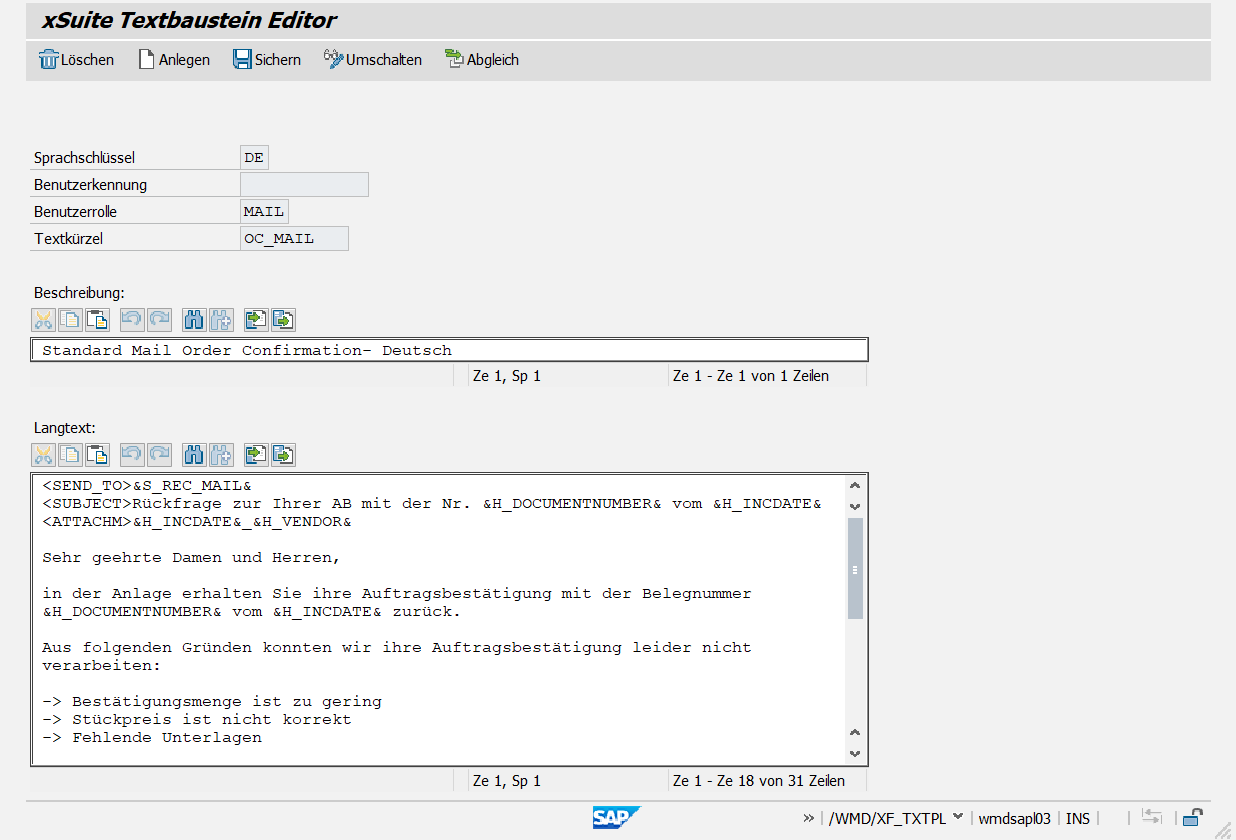The width and height of the screenshot is (1236, 840).
Task: Expand the /WMD/XF_TXTPL transaction dropdown
Action: point(958,817)
